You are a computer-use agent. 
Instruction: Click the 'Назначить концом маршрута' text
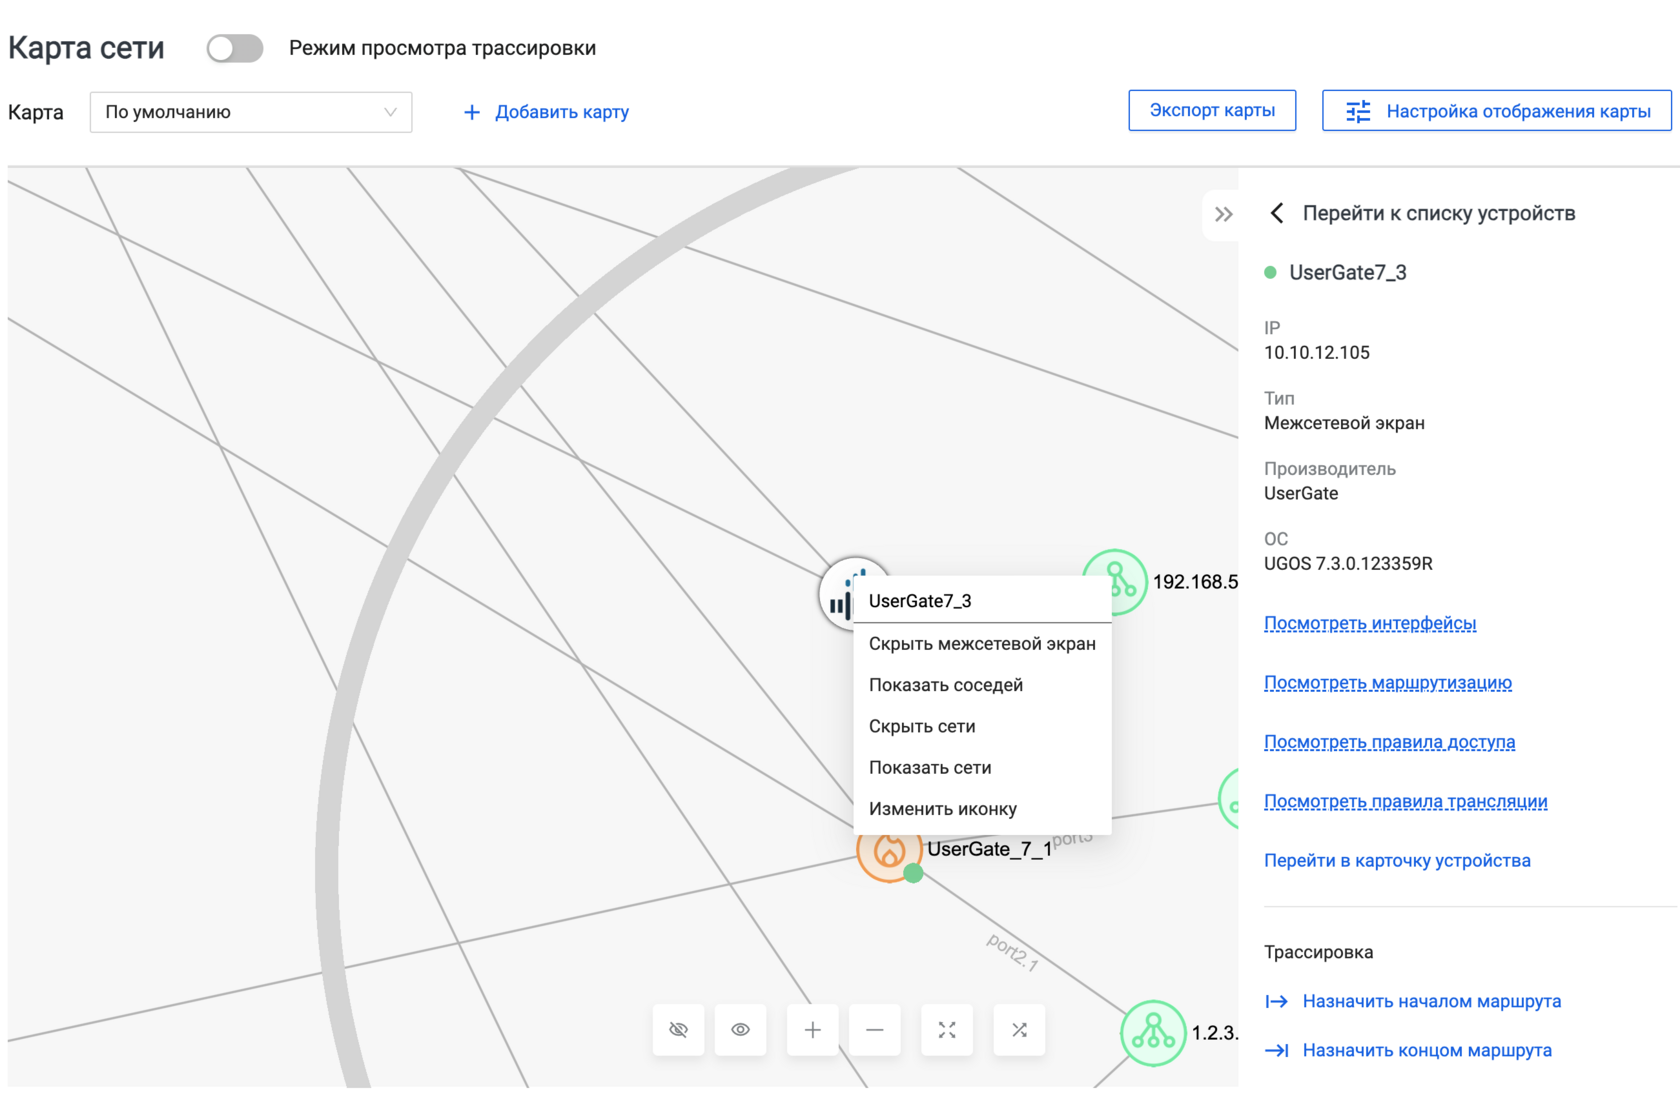pos(1427,1050)
